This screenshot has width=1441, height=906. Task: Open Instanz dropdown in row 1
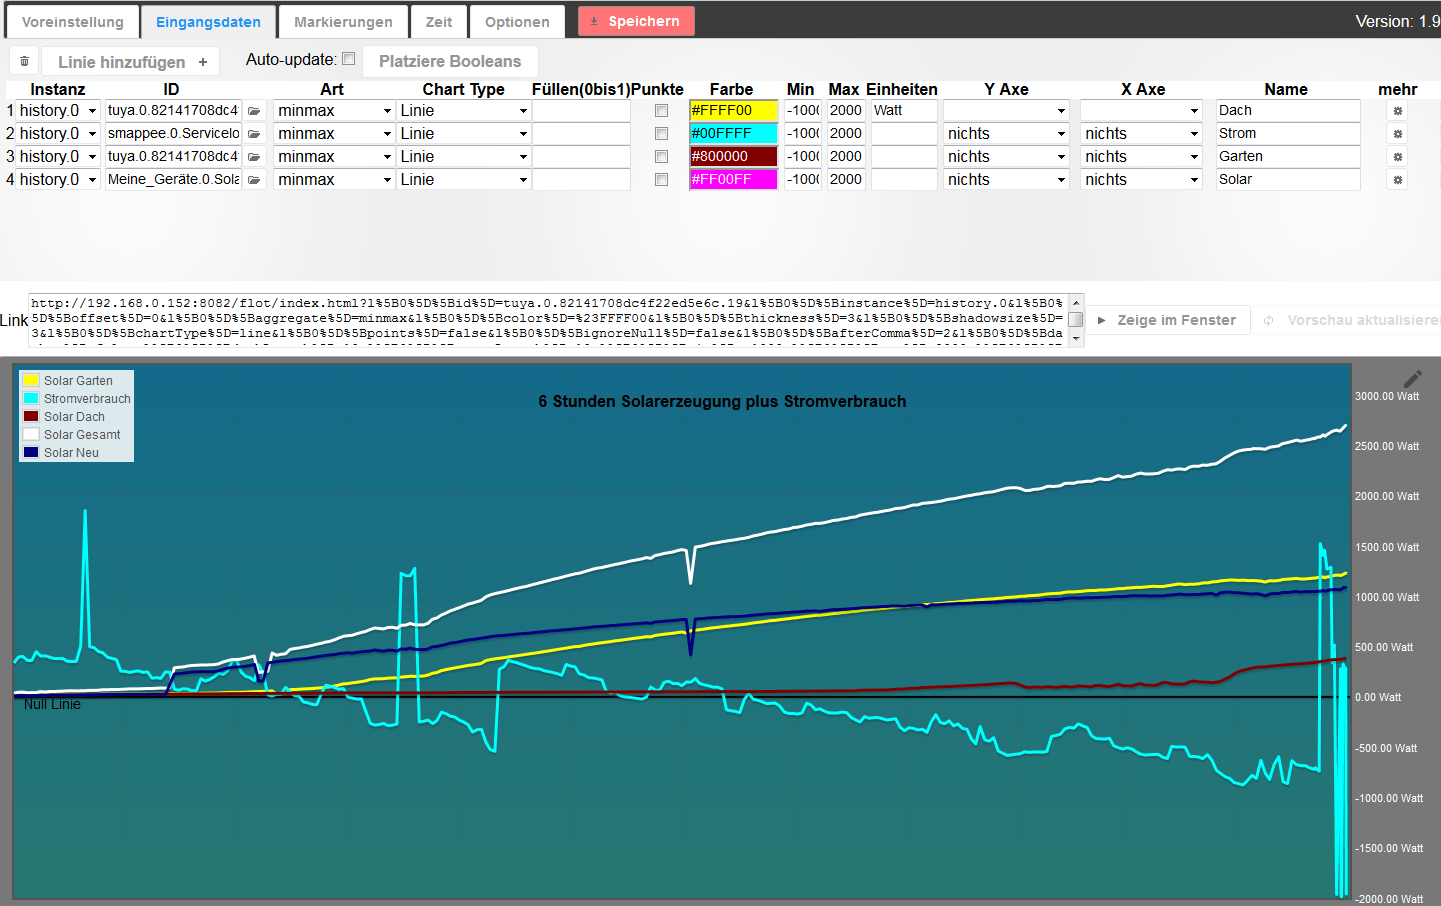[59, 111]
